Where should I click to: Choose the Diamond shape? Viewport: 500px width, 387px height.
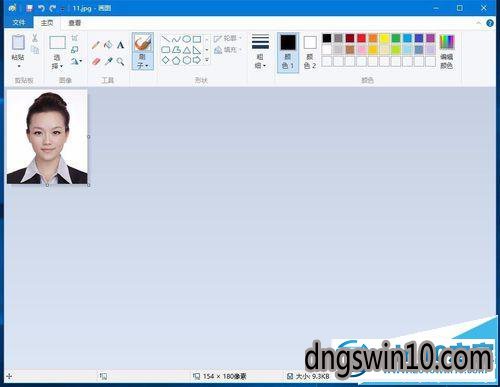tap(166, 60)
